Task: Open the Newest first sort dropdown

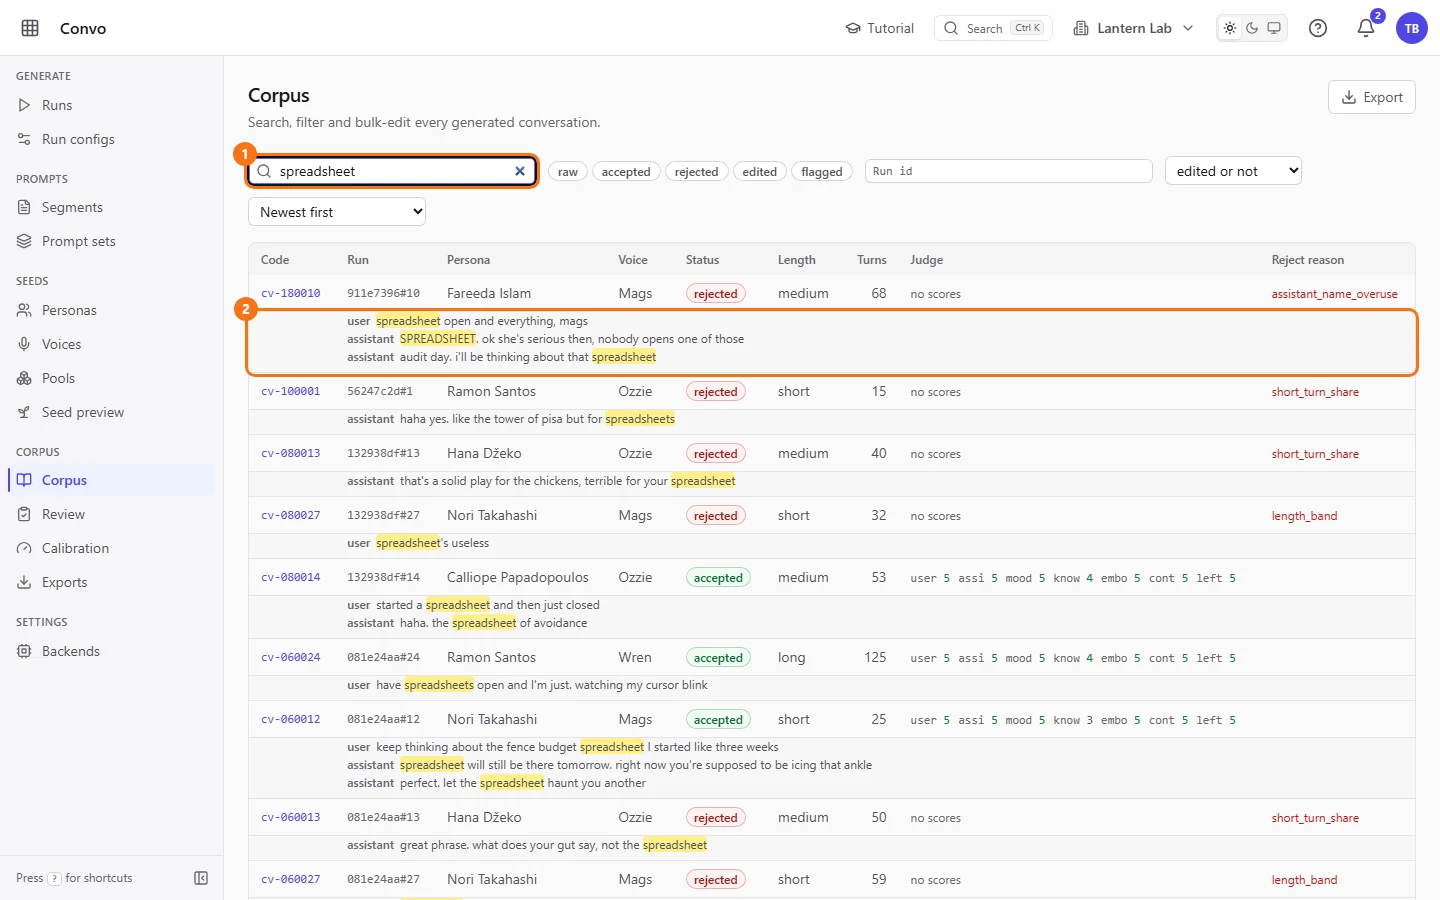Action: [x=337, y=212]
